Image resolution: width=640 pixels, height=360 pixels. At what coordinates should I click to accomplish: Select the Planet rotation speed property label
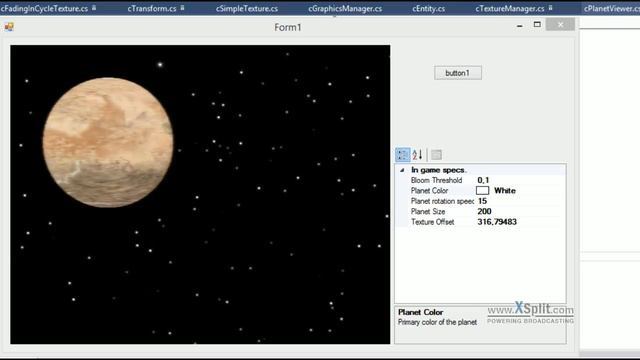point(442,201)
